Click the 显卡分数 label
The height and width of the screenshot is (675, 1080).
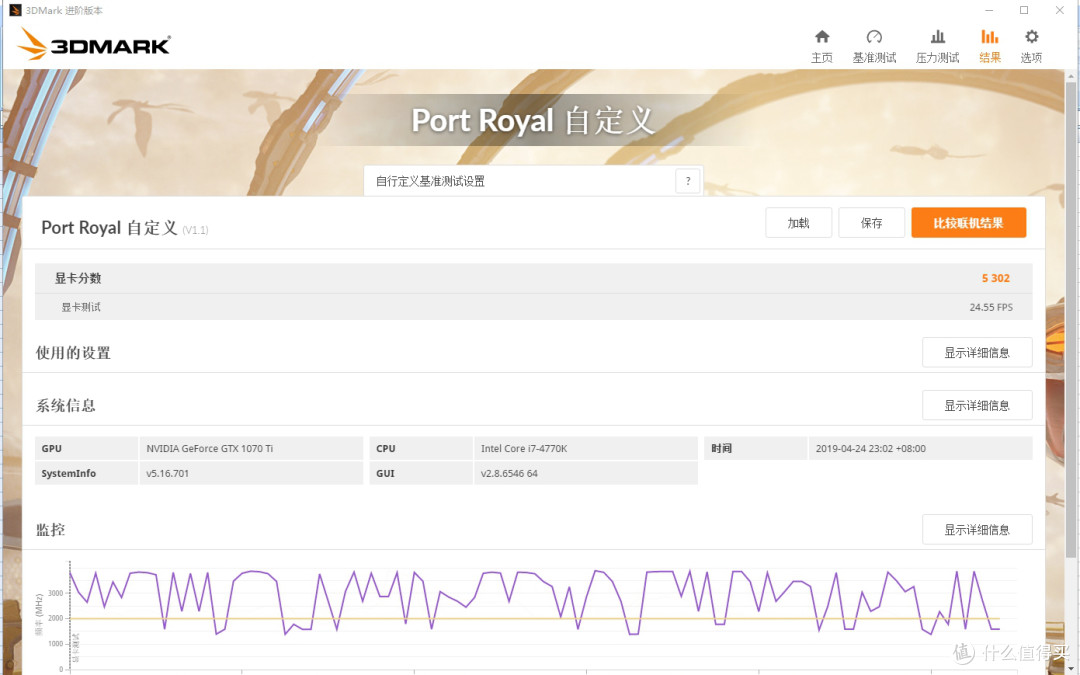78,278
